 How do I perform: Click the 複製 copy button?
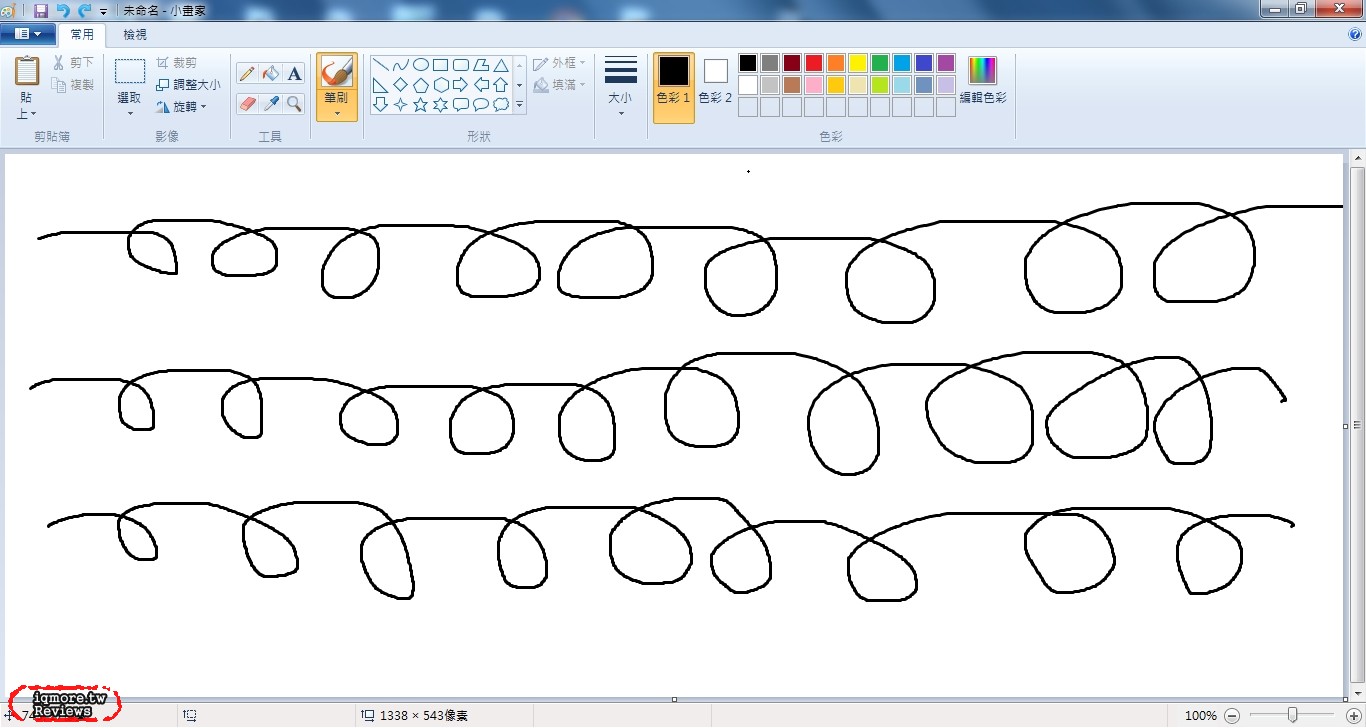pos(73,86)
